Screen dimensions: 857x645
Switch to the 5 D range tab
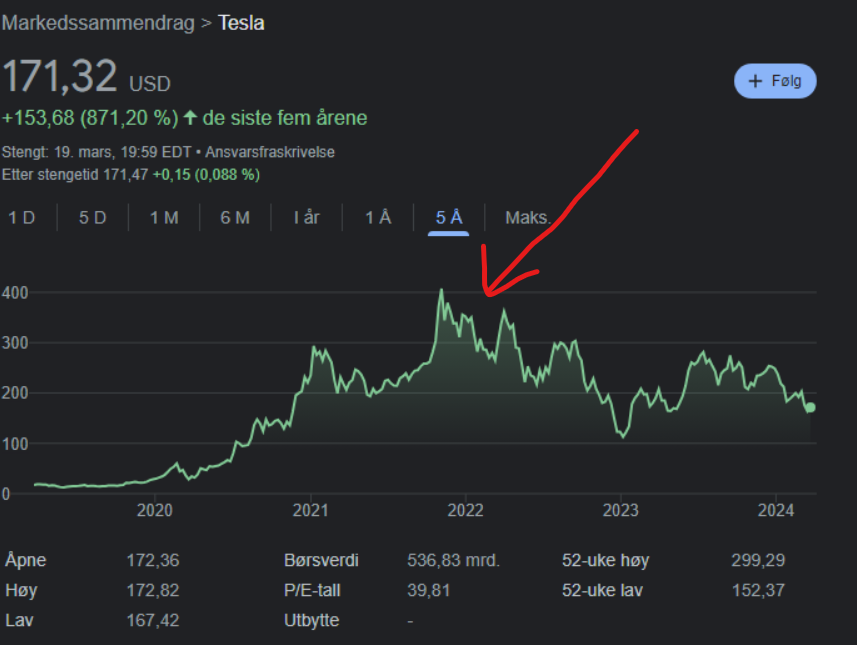coord(93,218)
